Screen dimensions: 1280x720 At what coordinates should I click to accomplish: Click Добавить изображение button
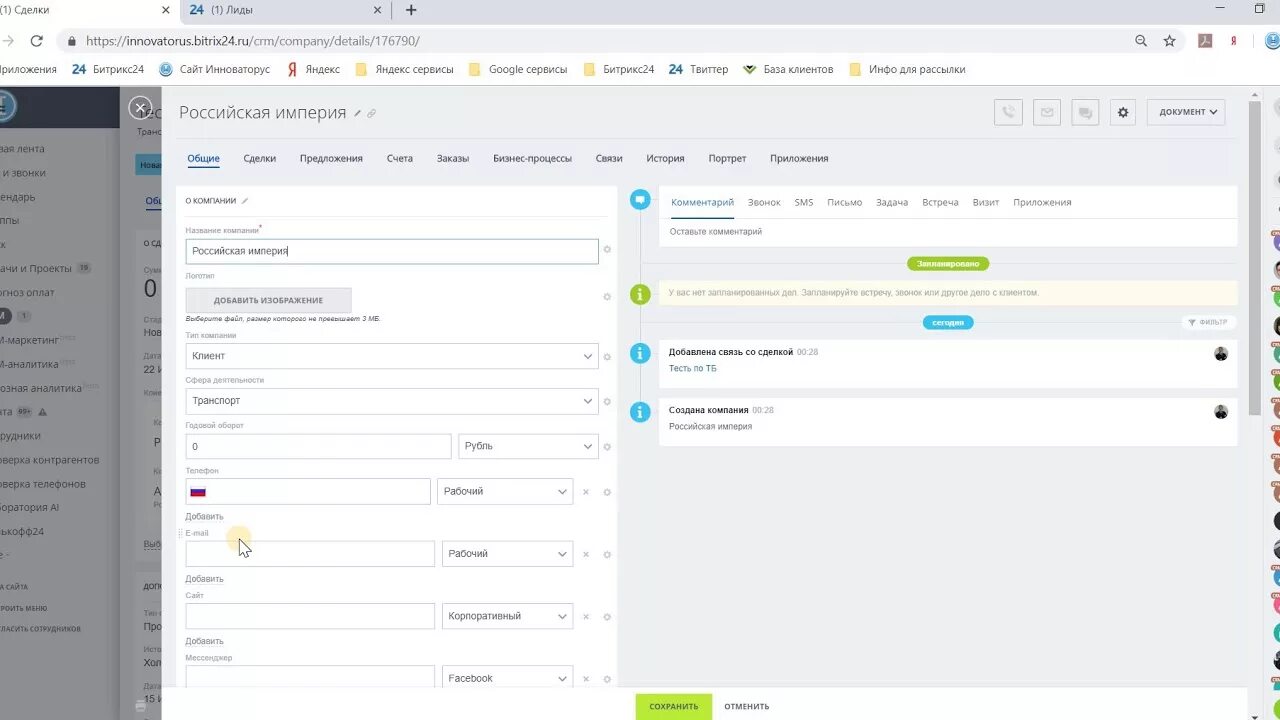268,300
